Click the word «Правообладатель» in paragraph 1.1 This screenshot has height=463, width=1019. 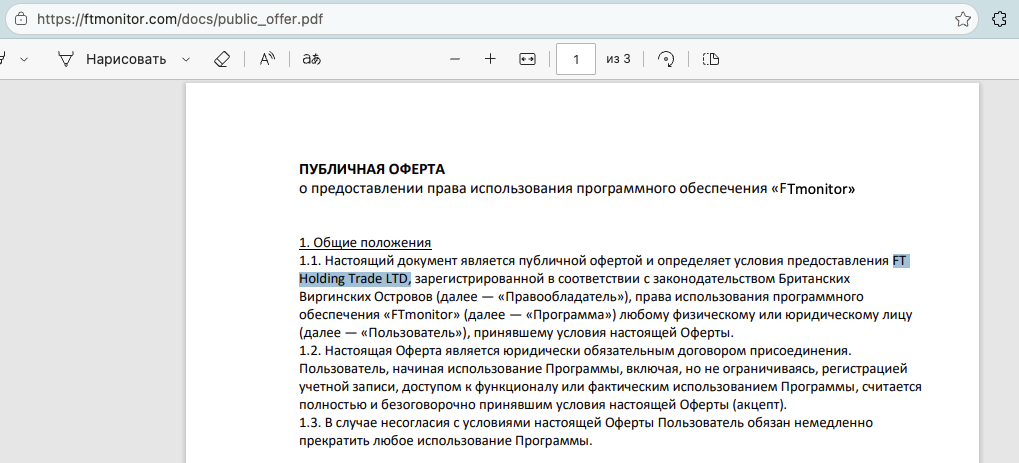coord(563,297)
